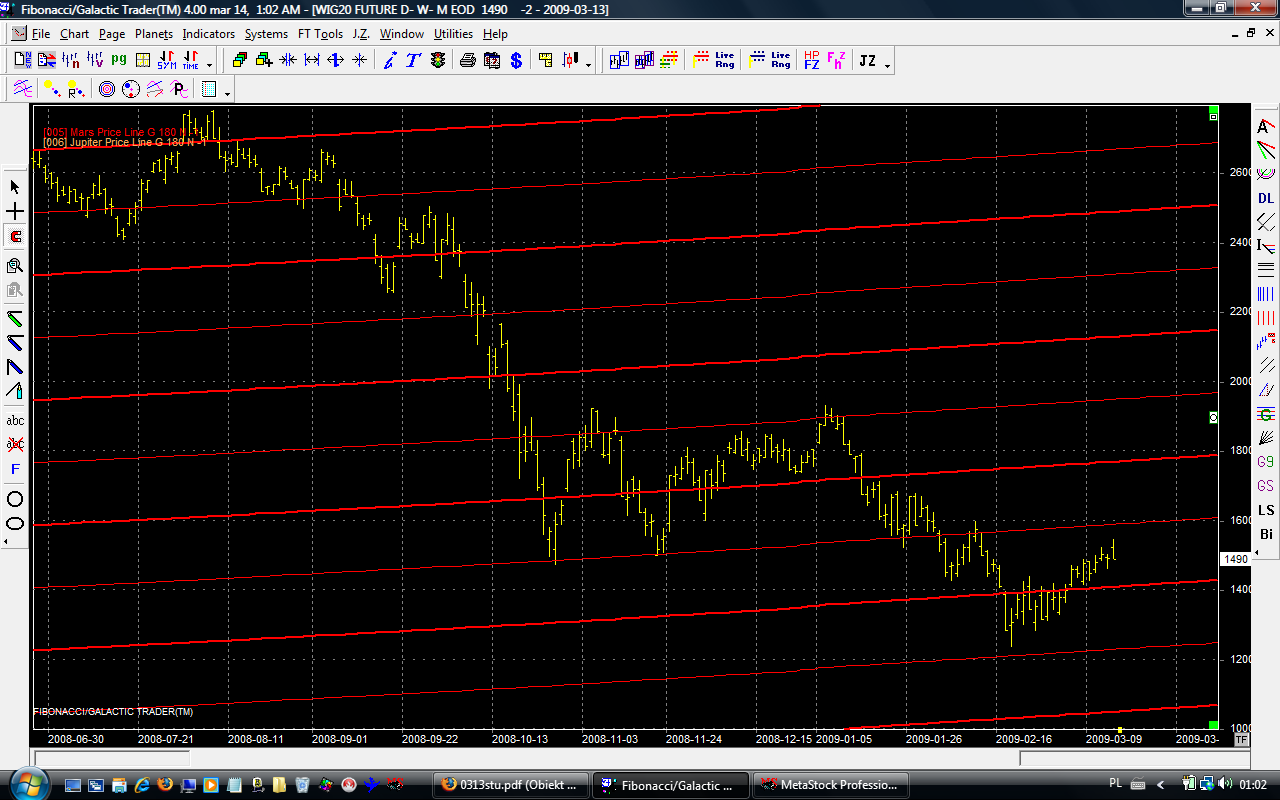Open dropdown arrow beside SYM TIME icons
1280x800 pixels.
209,65
